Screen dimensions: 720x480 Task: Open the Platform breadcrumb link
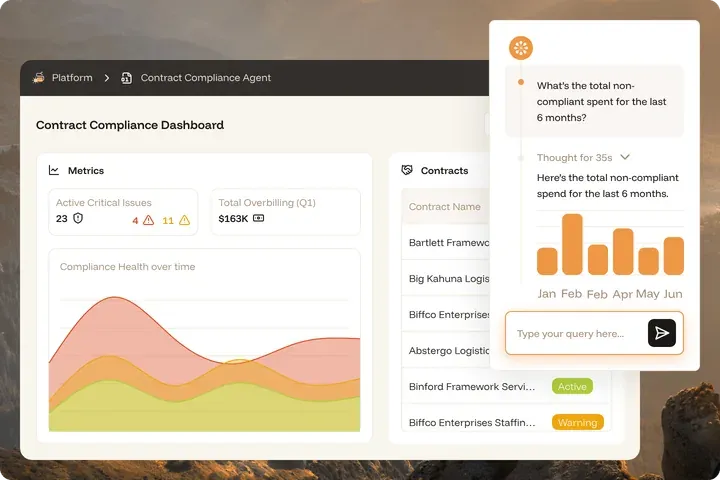click(x=72, y=78)
